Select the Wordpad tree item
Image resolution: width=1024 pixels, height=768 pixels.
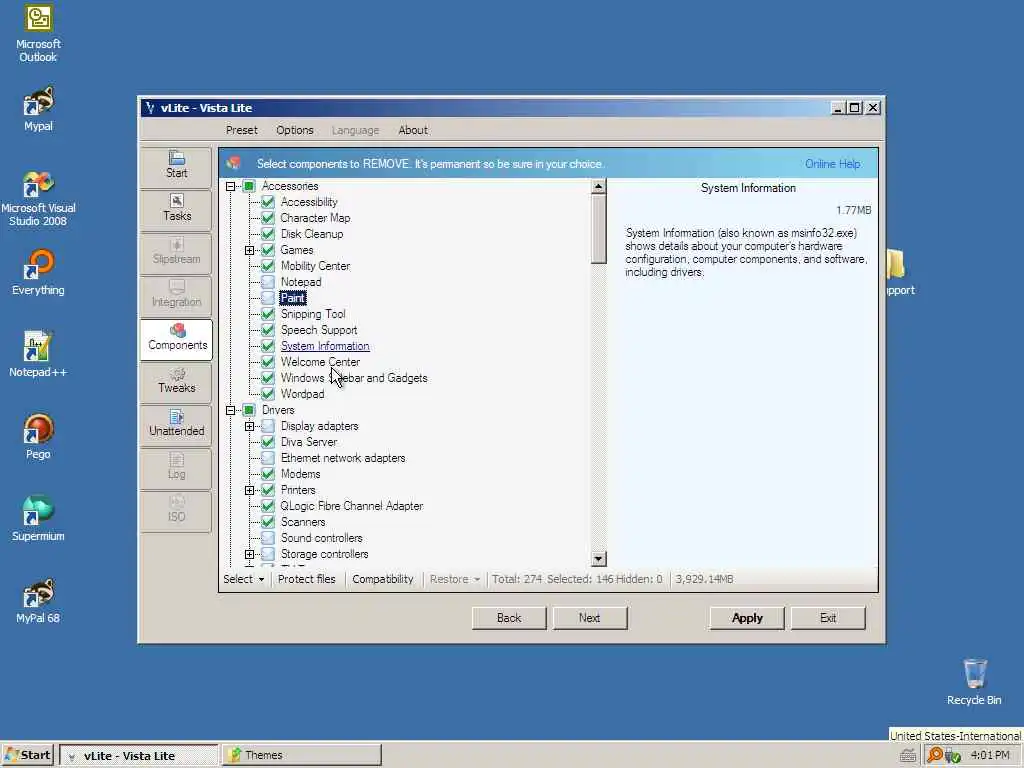pos(302,394)
